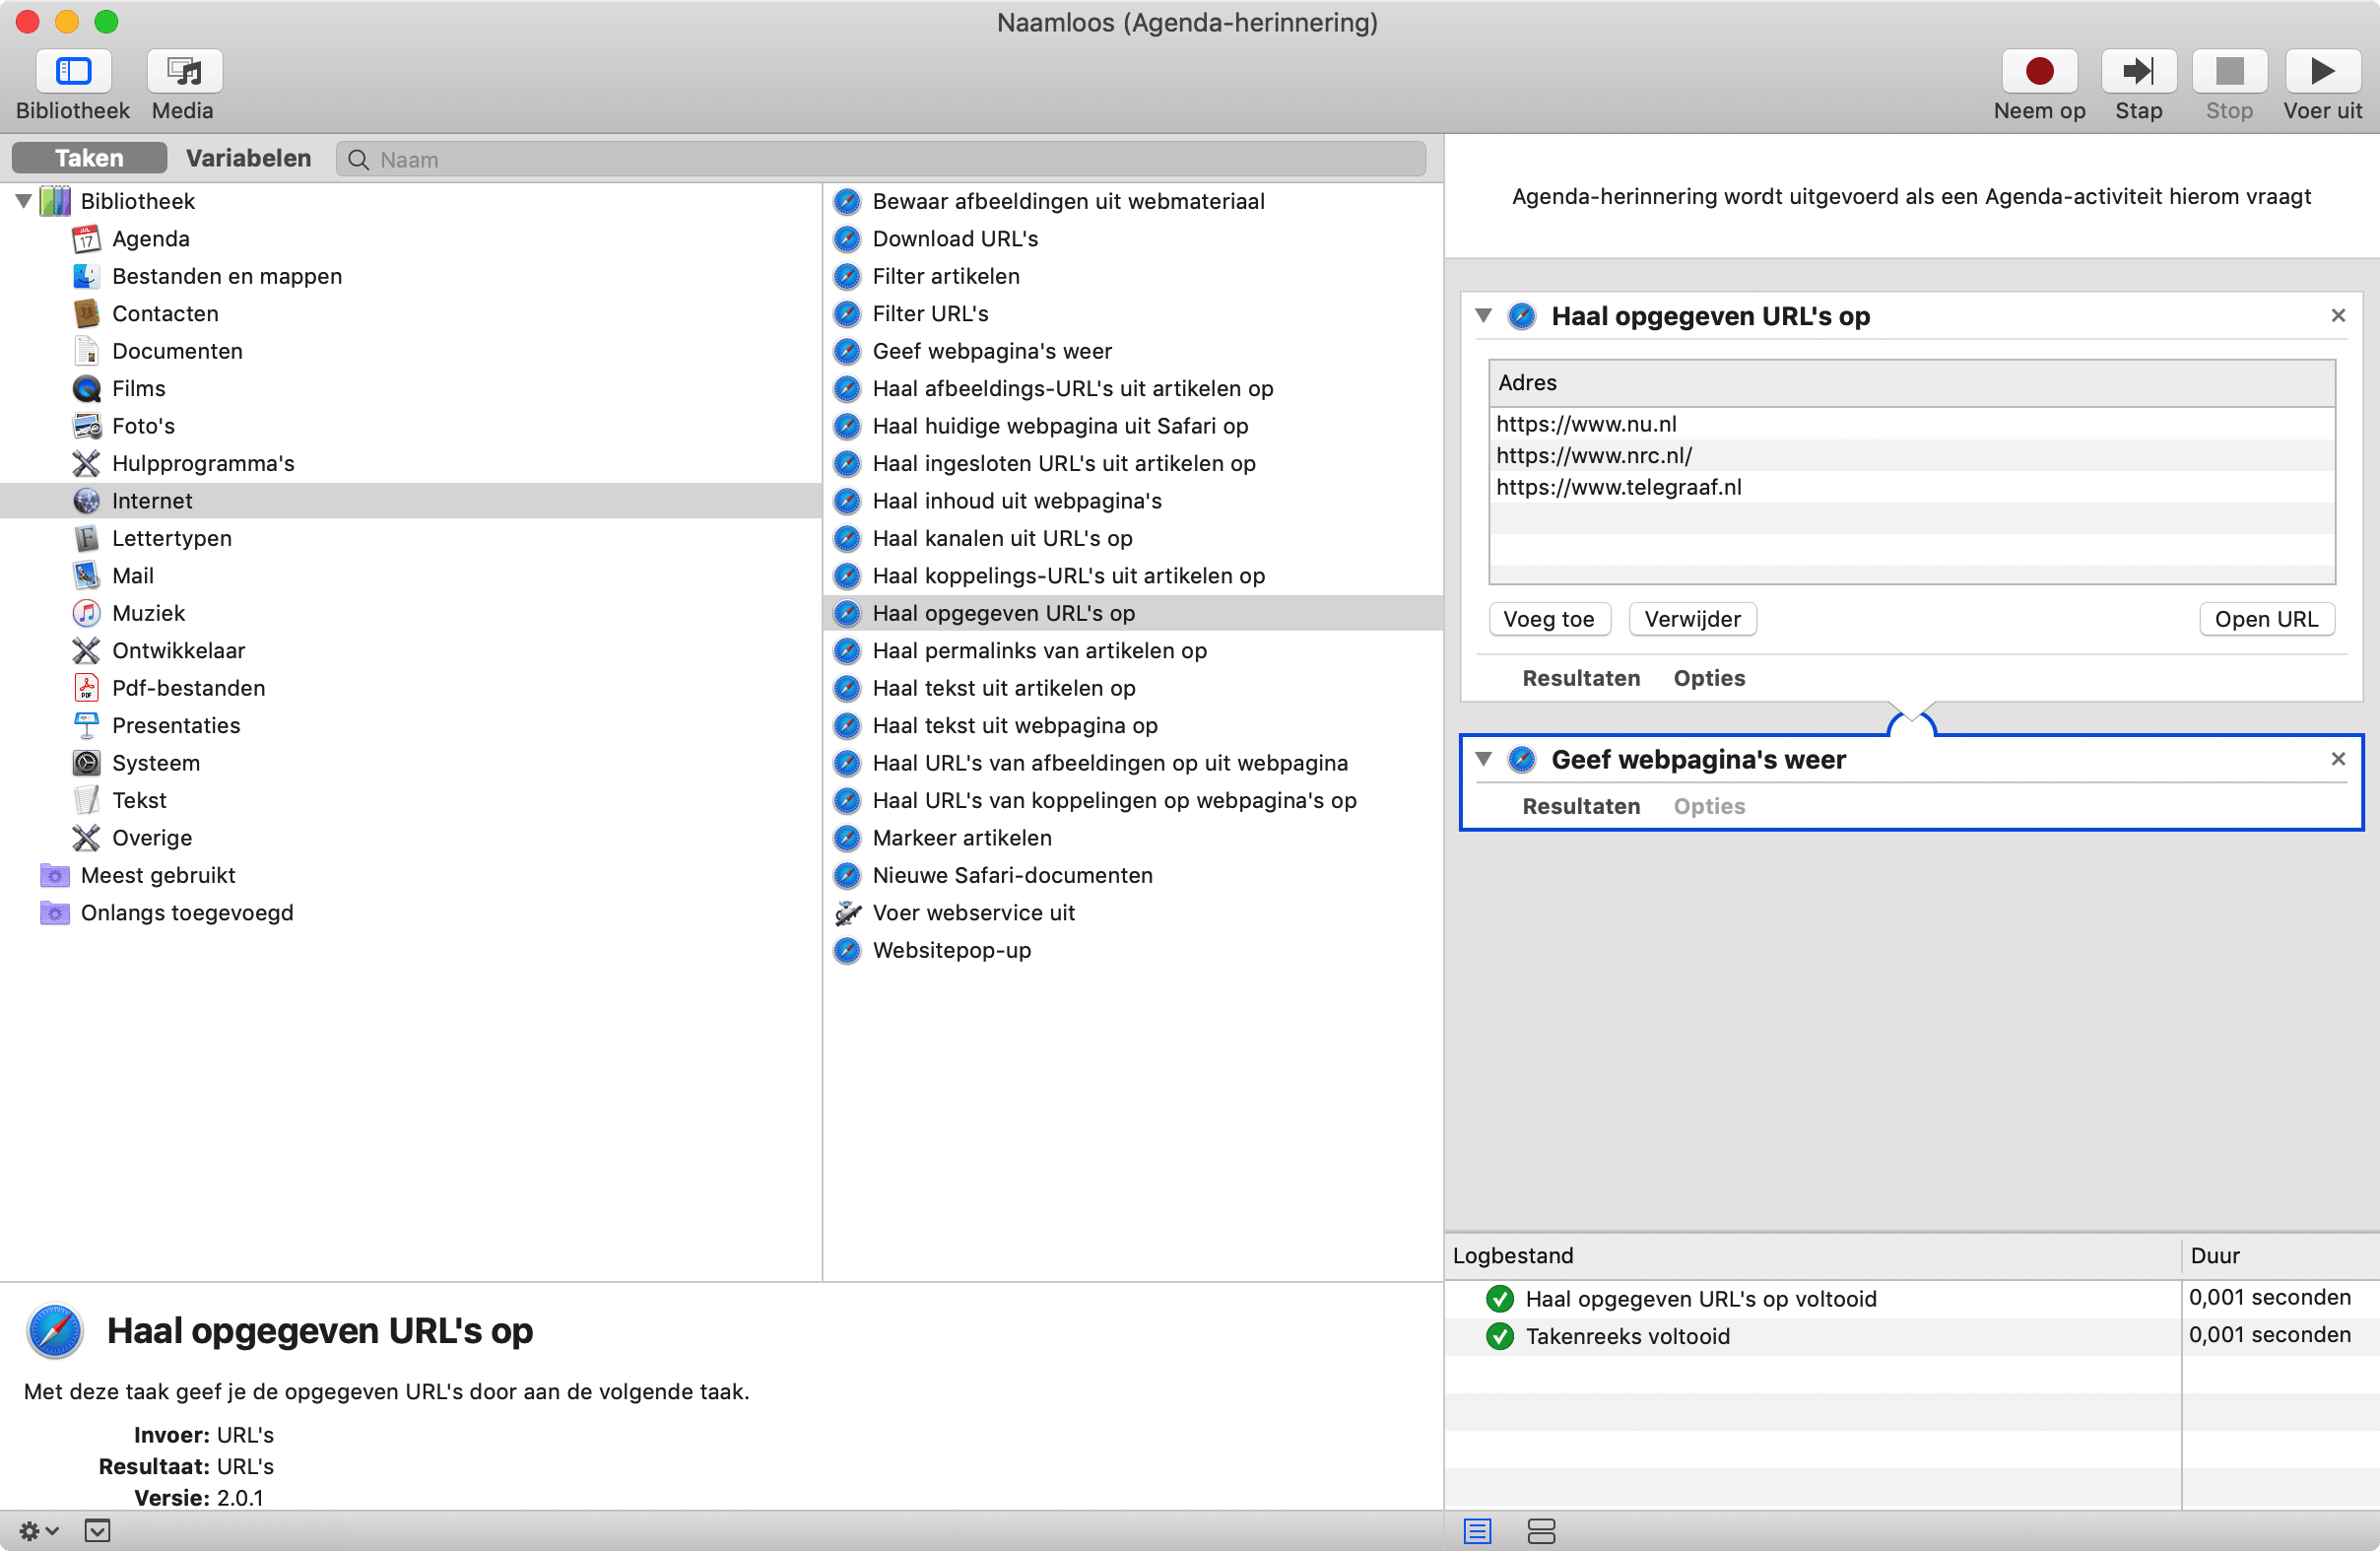Image resolution: width=2380 pixels, height=1551 pixels.
Task: Select the Taken tab
Action: coord(89,158)
